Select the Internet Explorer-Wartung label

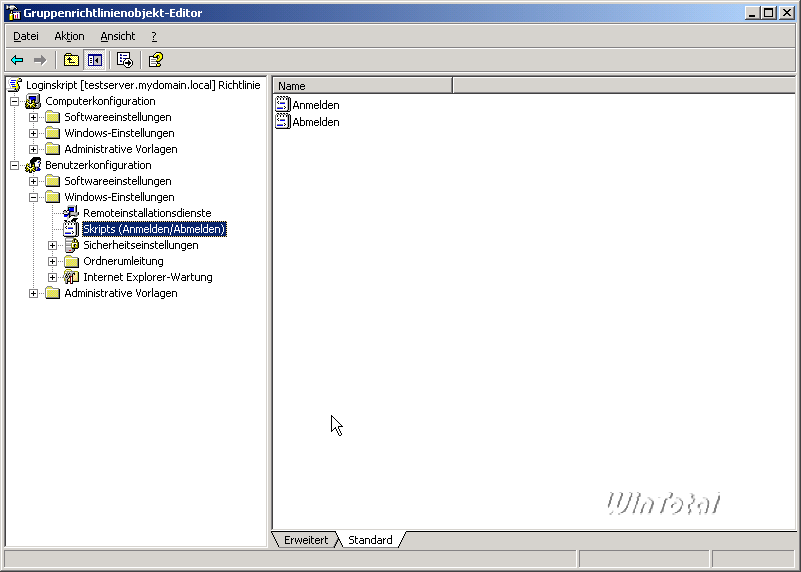coord(148,277)
